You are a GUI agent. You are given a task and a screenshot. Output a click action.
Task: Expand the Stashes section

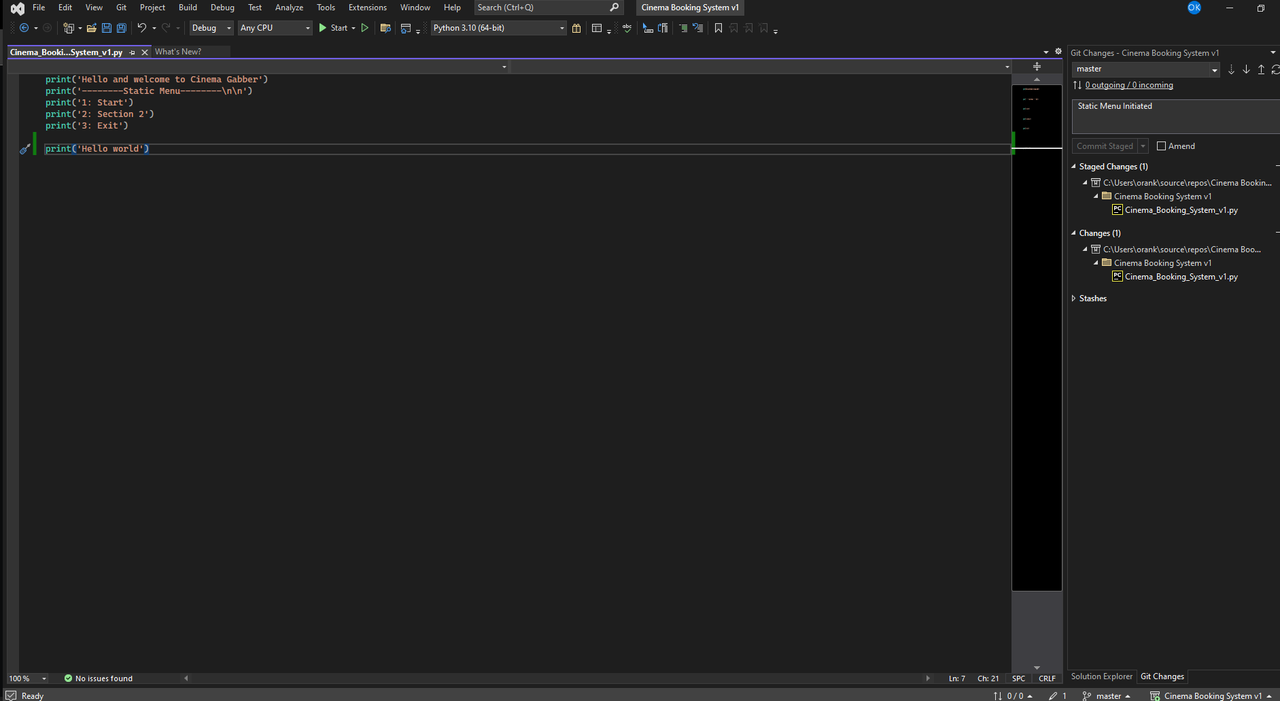[1074, 298]
